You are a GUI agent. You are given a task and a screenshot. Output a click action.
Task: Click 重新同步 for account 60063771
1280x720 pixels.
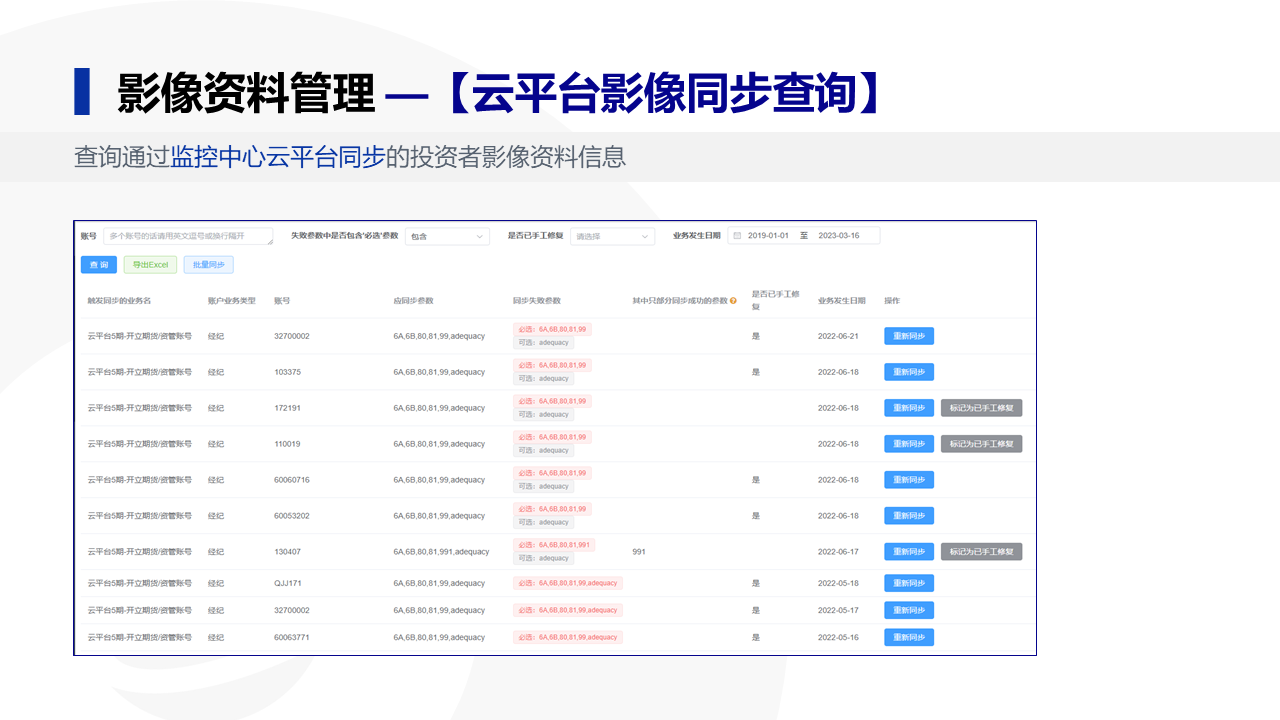pos(909,637)
